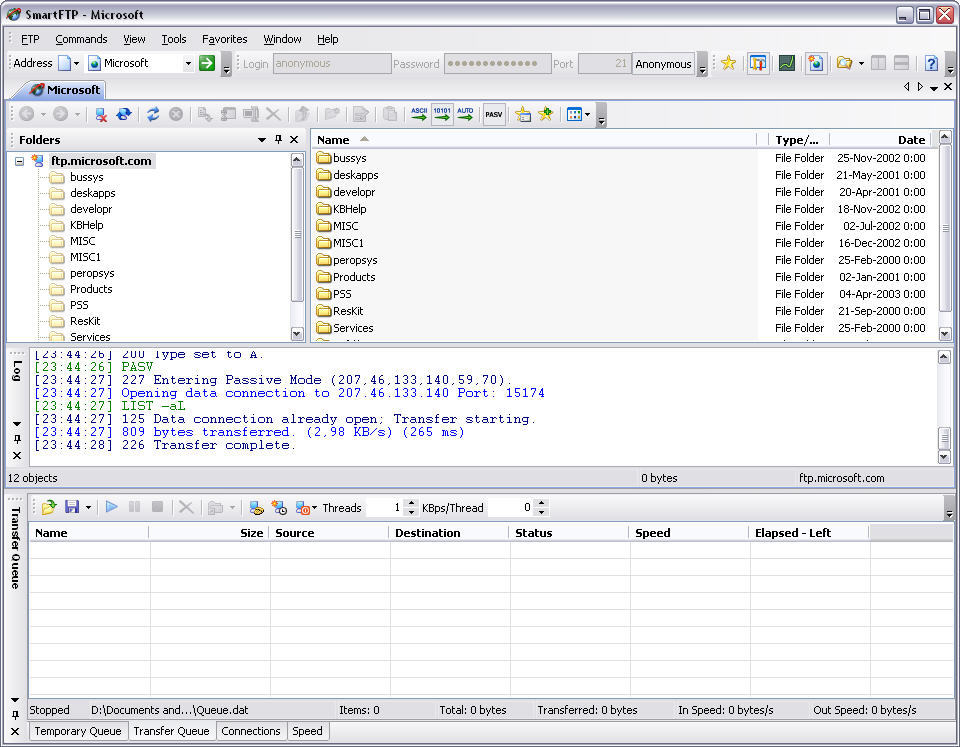This screenshot has height=747, width=960.
Task: Click the Favorites star with folder icon
Action: click(523, 114)
